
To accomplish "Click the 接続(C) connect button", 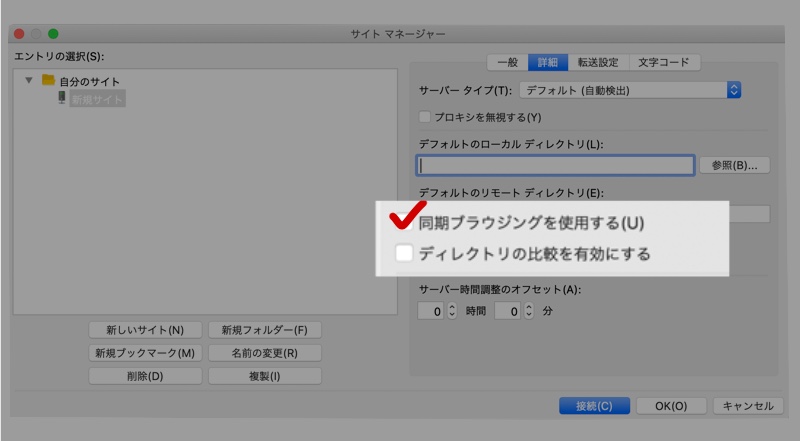I will 594,406.
